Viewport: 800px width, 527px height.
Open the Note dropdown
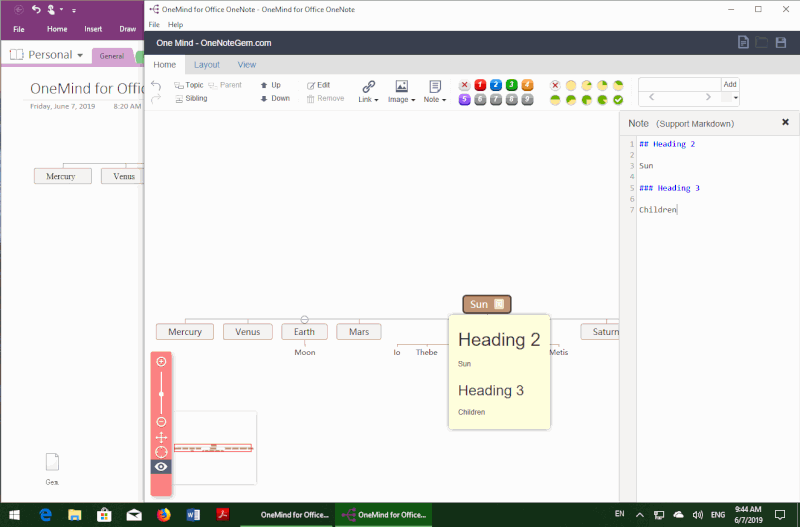pos(435,92)
